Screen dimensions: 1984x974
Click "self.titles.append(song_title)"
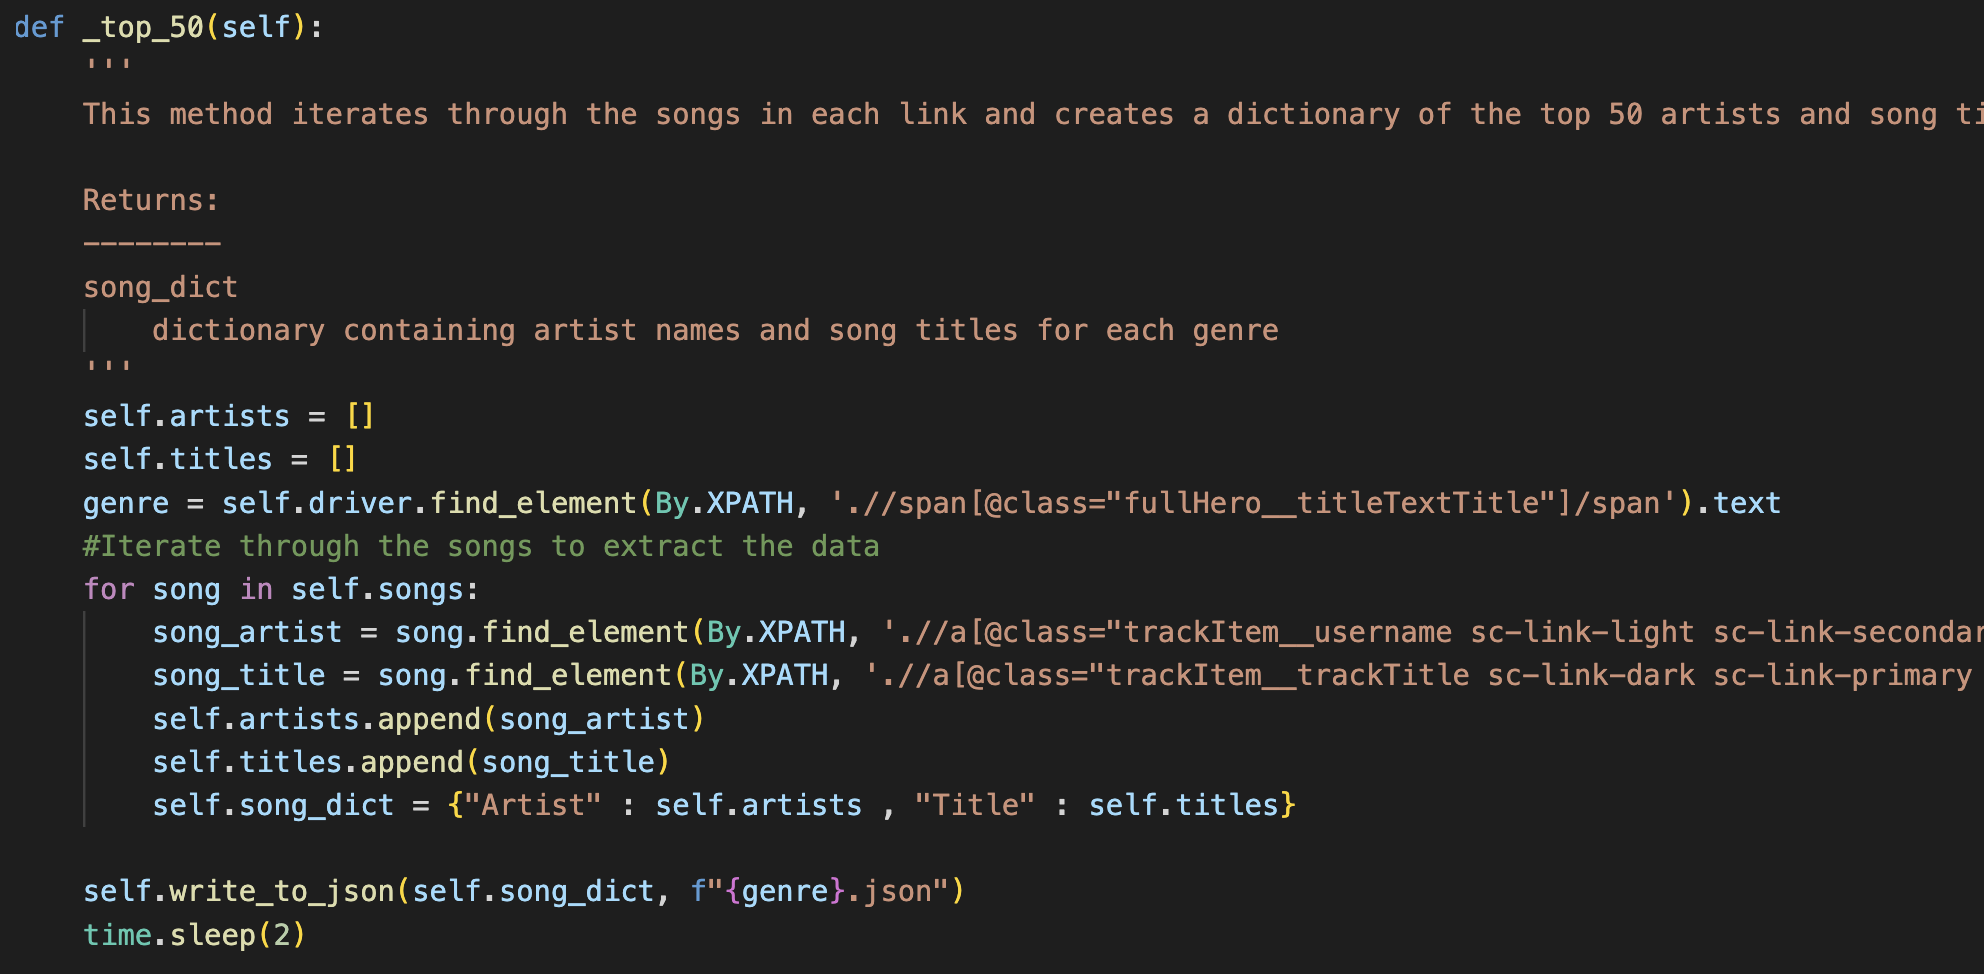[x=411, y=762]
